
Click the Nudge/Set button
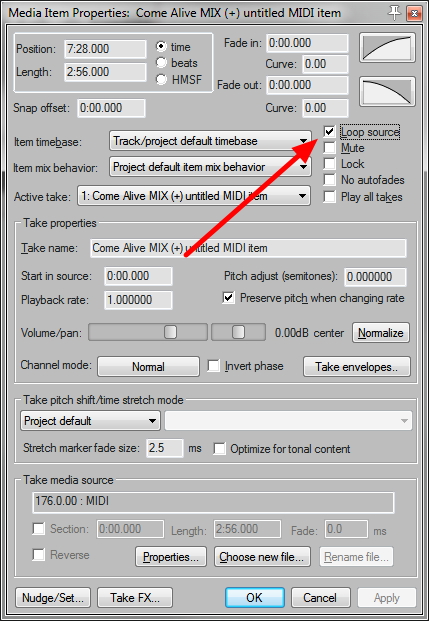pyautogui.click(x=53, y=597)
